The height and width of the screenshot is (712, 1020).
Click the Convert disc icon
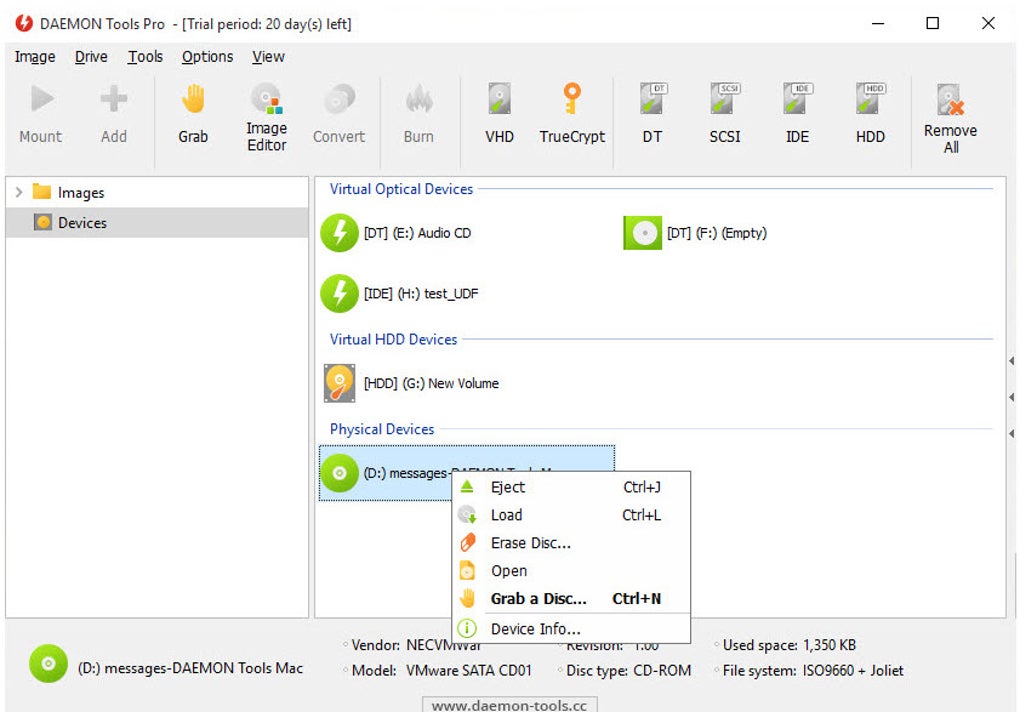[x=339, y=99]
